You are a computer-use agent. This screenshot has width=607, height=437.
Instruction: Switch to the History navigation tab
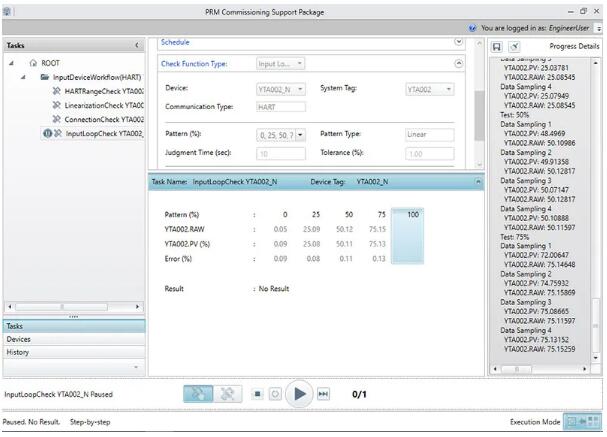tap(74, 352)
